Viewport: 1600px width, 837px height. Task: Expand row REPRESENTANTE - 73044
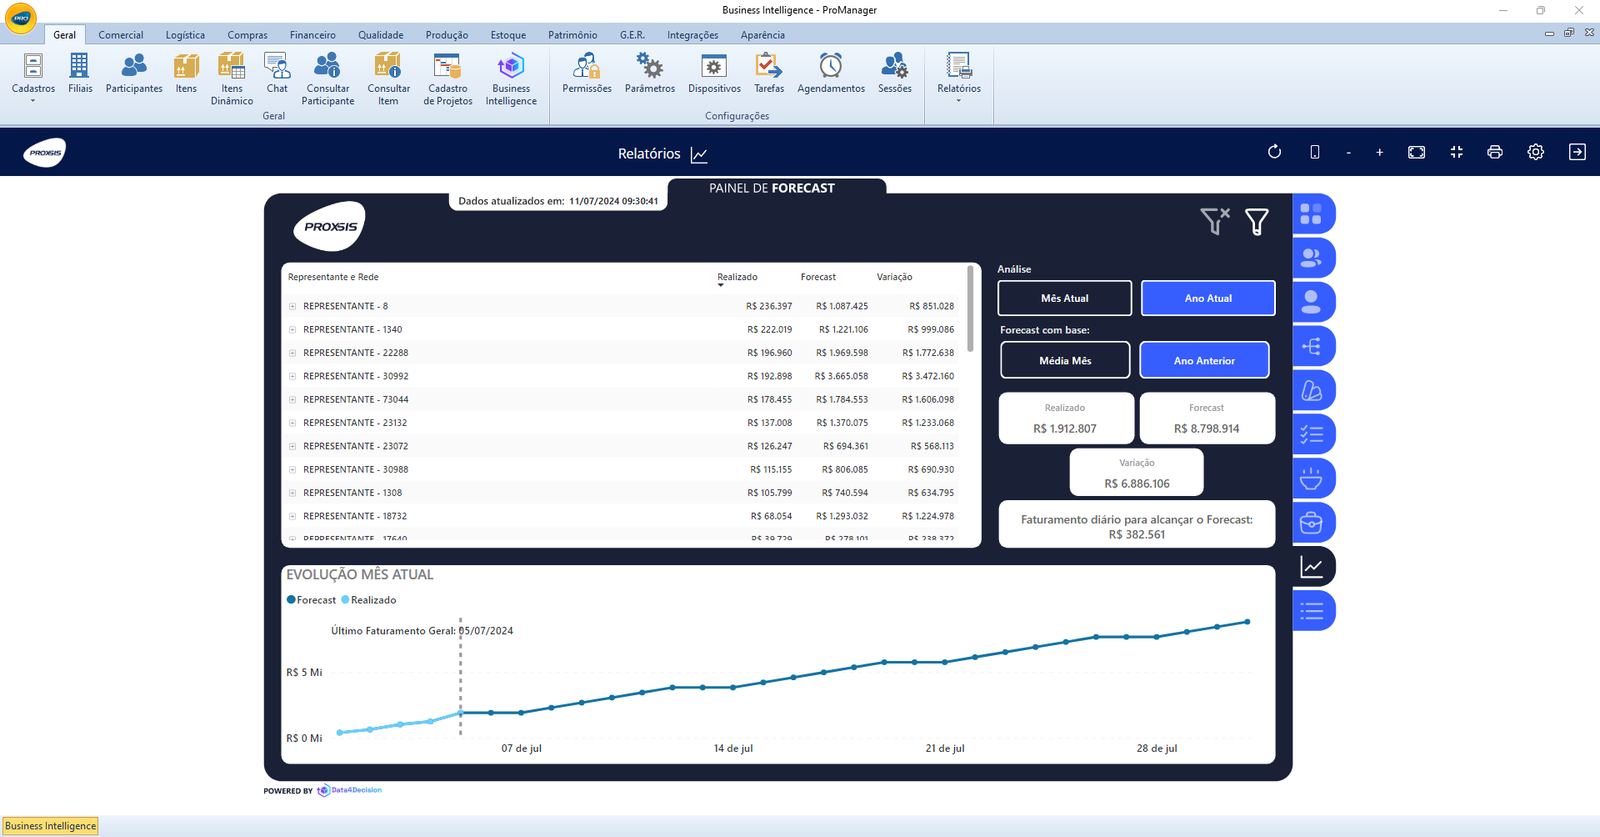(x=293, y=400)
